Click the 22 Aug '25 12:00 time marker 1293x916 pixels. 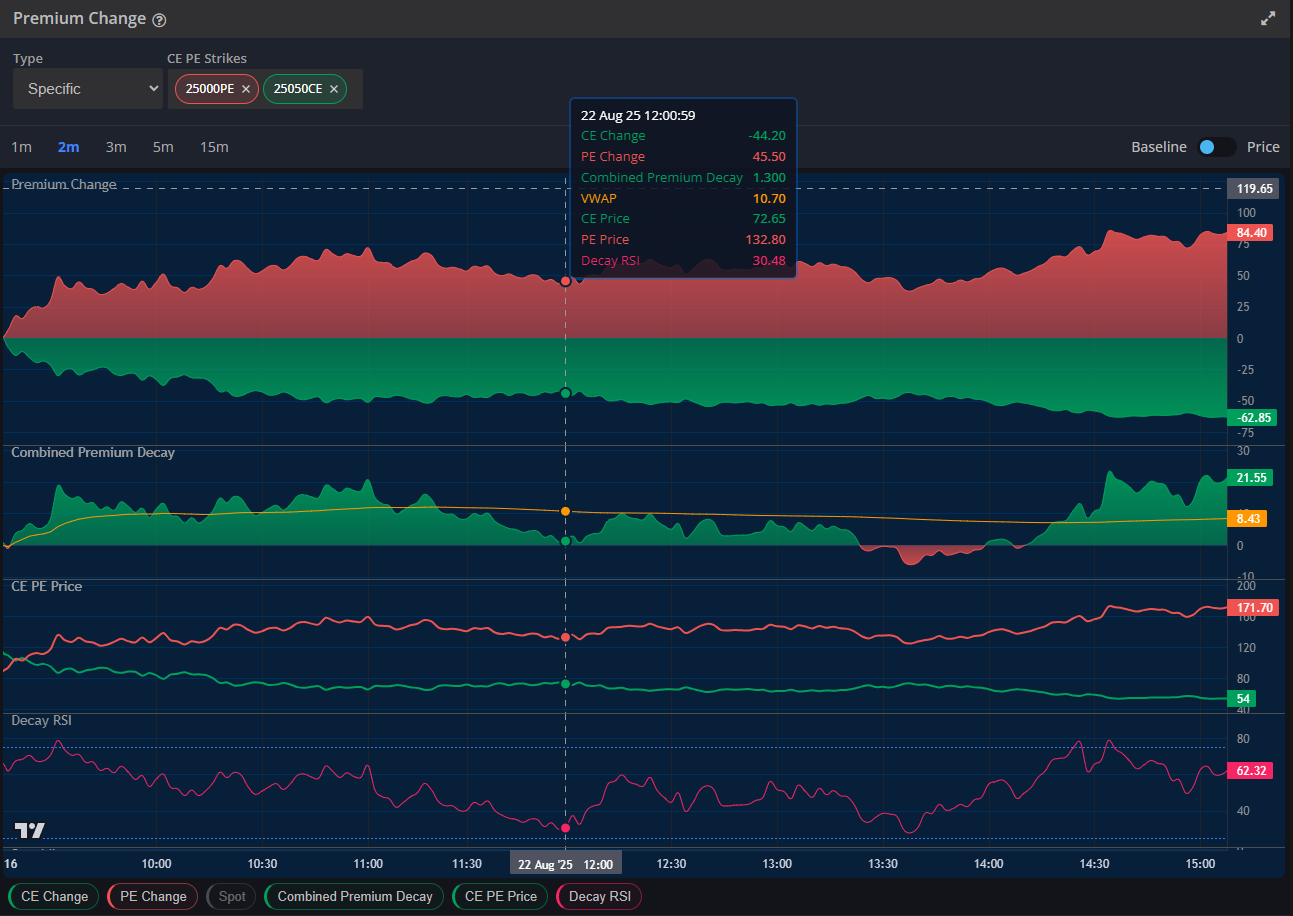tap(565, 861)
